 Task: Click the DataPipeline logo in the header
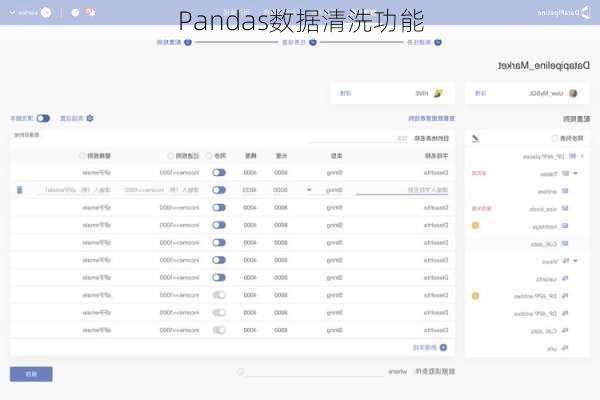click(564, 13)
